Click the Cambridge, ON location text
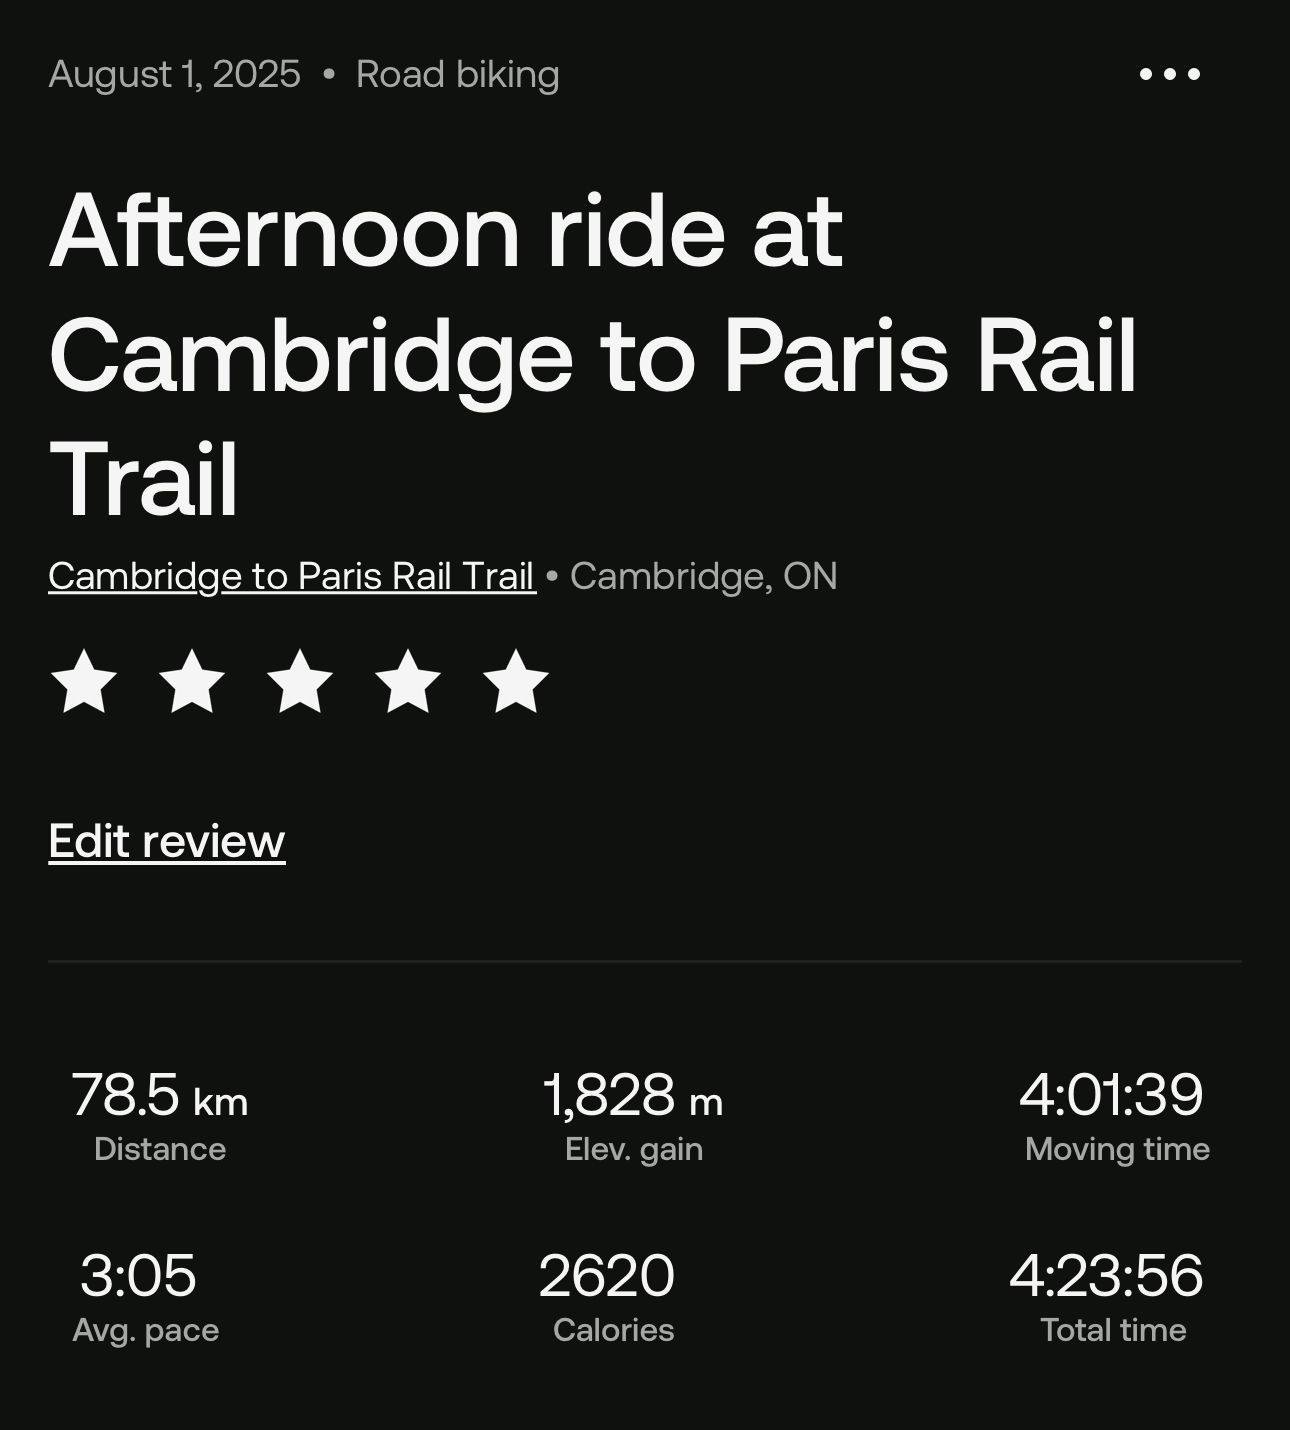Image resolution: width=1290 pixels, height=1430 pixels. pos(704,576)
